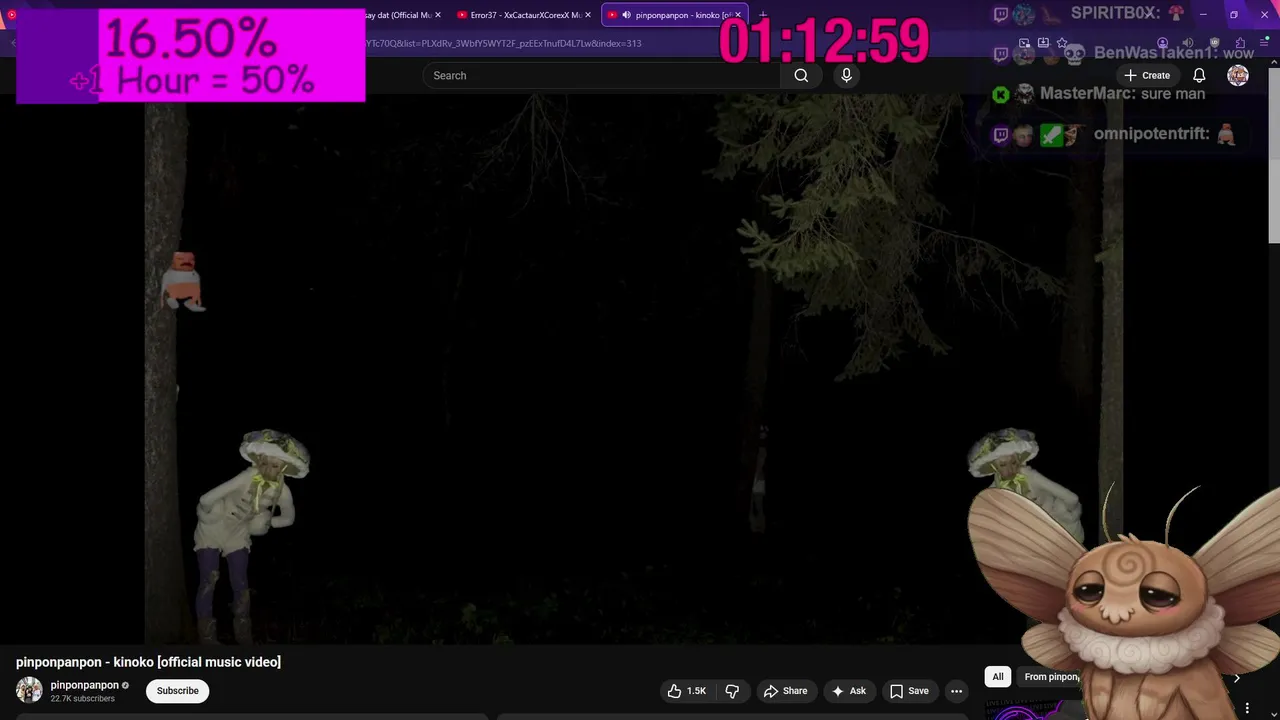
Task: Select the 'pinponpanpon - kinoko' tab
Action: tap(675, 15)
